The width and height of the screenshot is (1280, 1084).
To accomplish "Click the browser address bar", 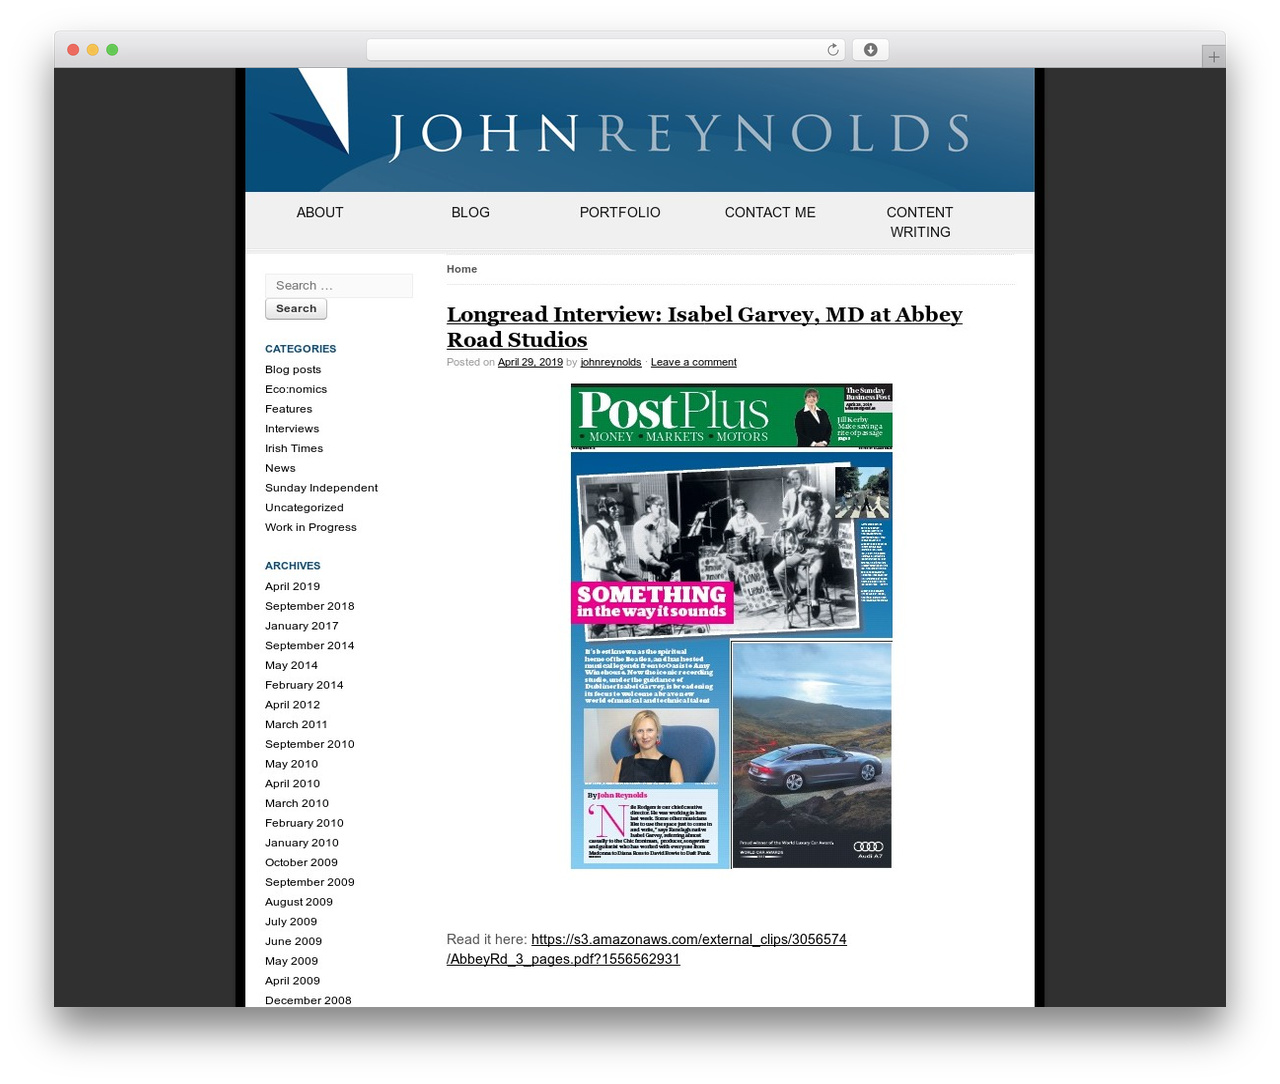I will point(606,50).
